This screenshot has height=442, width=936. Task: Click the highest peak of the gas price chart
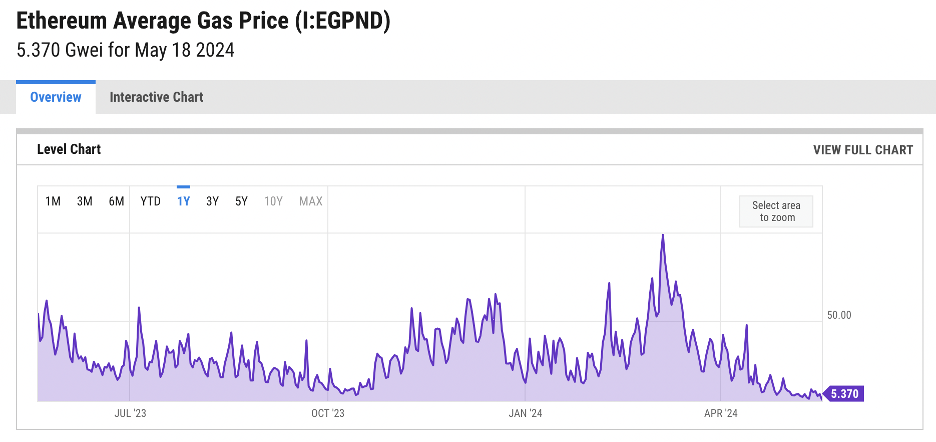[x=663, y=236]
